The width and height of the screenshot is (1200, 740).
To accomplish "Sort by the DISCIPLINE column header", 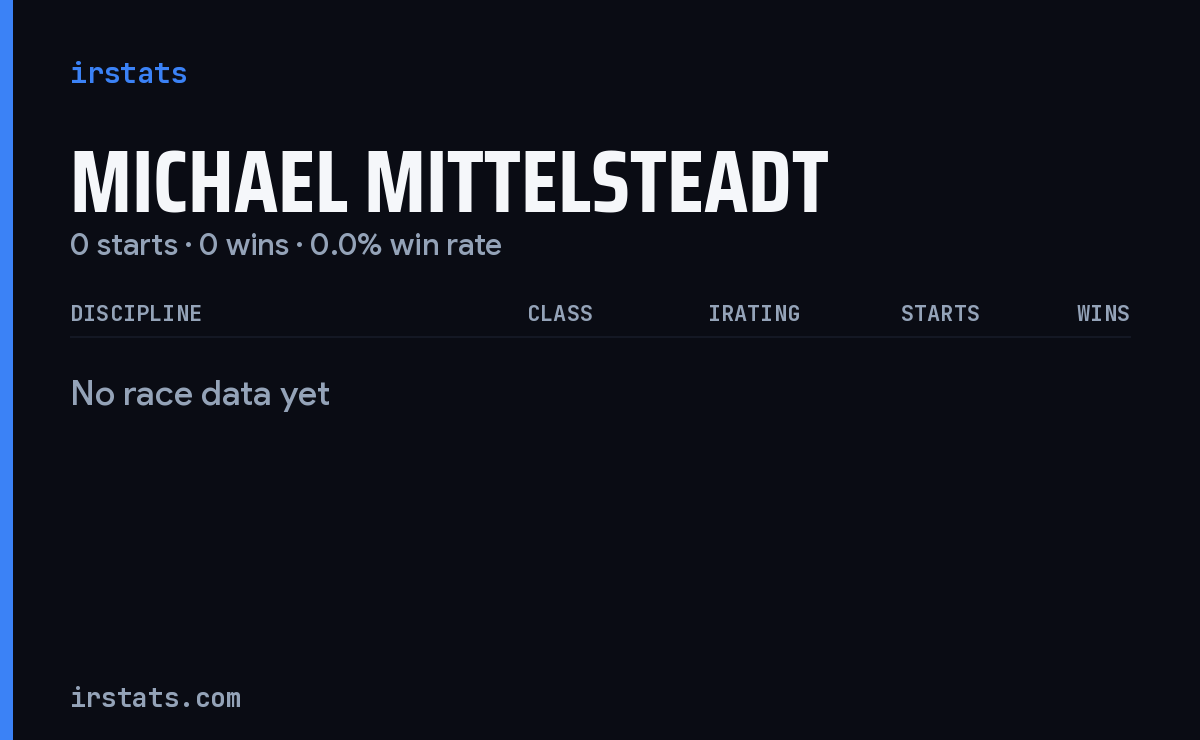I will tap(136, 313).
